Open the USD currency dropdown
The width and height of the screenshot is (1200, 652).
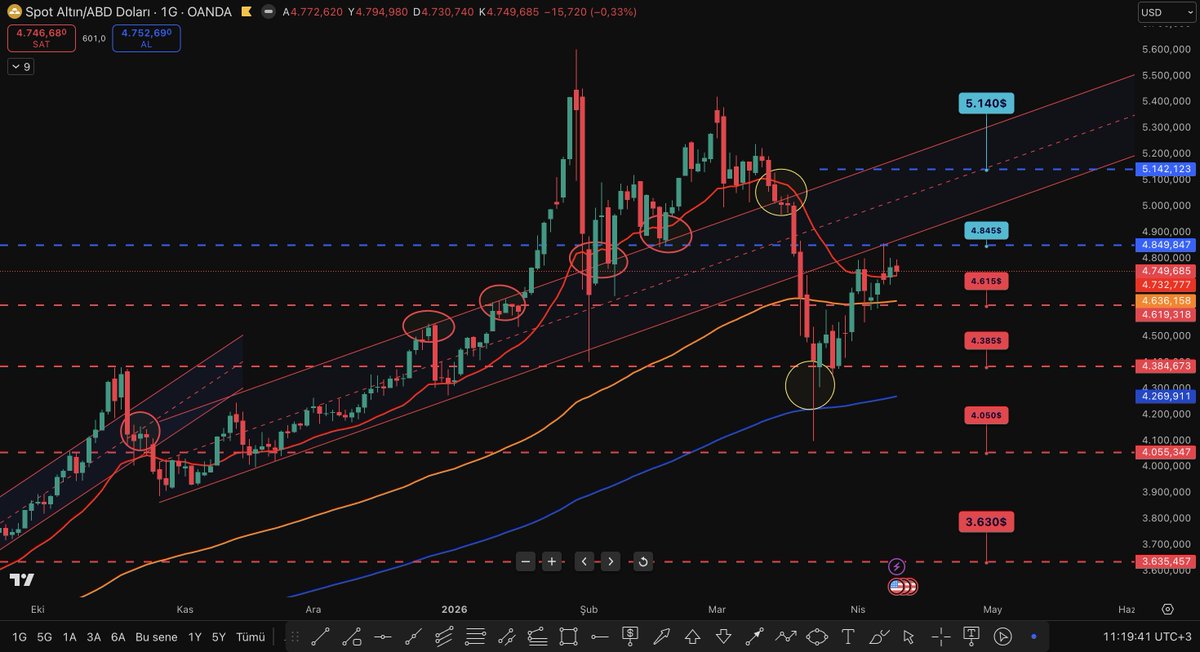[1165, 12]
